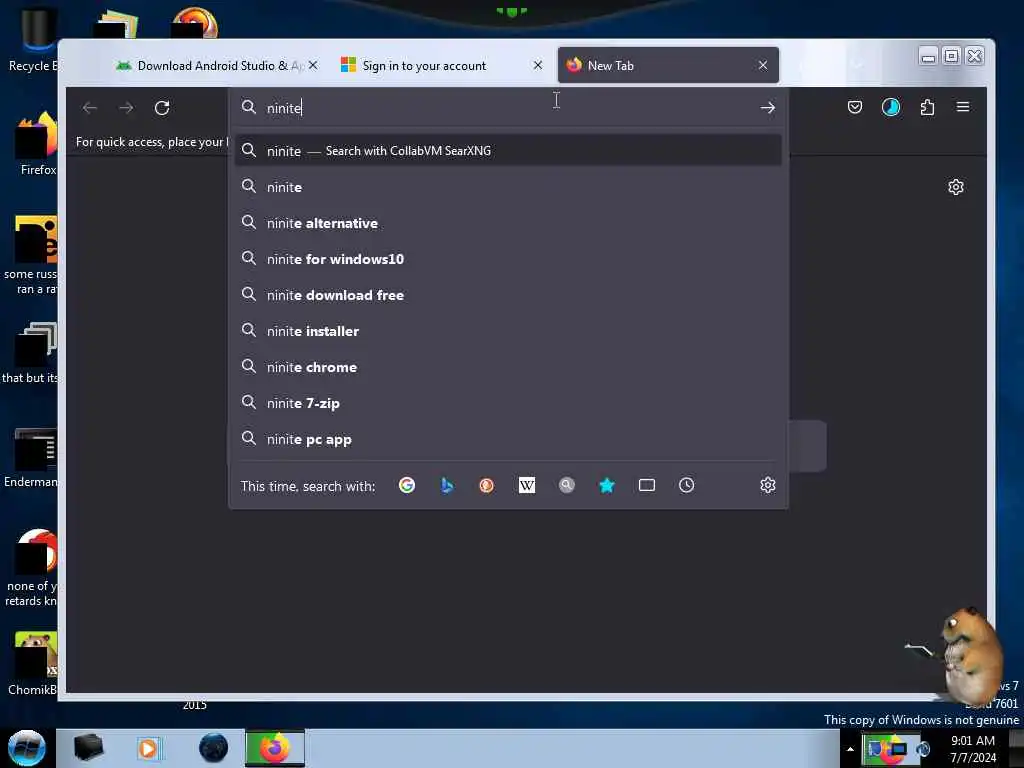This screenshot has height=768, width=1024.
Task: Open the Firefox hamburger application menu
Action: [963, 106]
